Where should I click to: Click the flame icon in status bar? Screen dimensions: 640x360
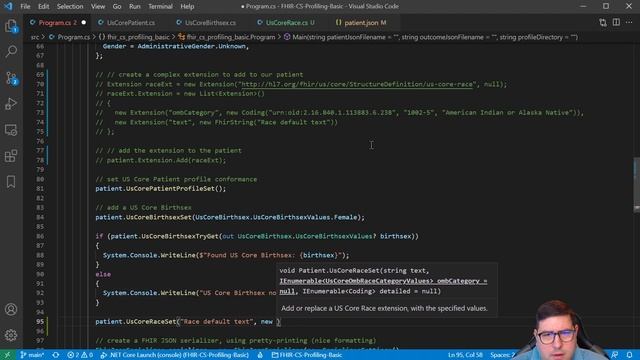(260, 355)
